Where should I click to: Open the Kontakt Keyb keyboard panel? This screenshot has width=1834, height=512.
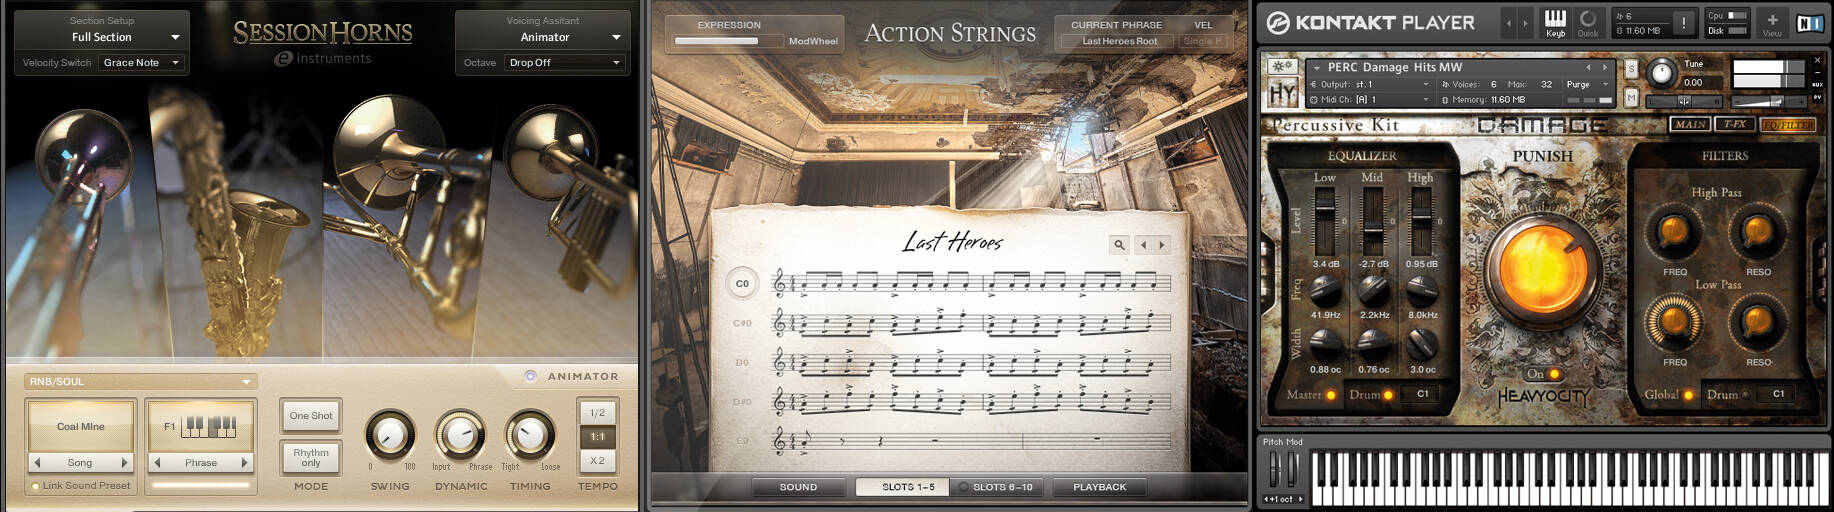(x=1555, y=22)
